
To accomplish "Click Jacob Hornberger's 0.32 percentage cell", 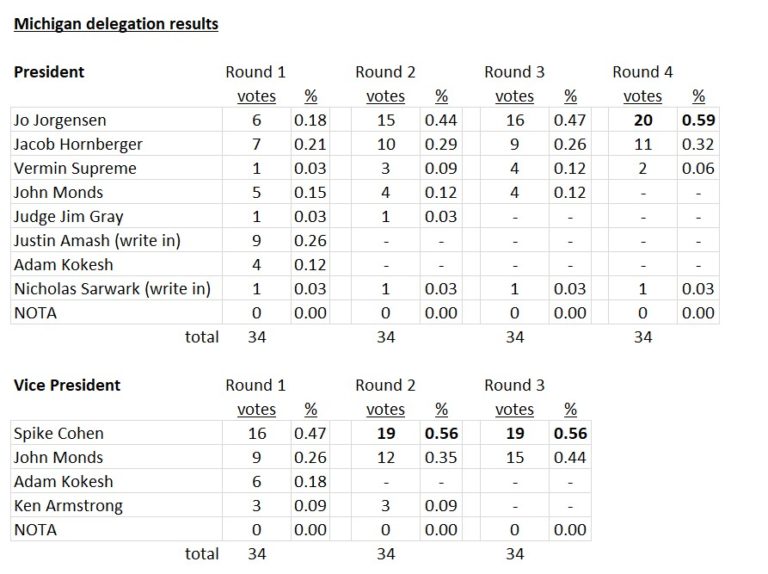I will coord(699,144).
